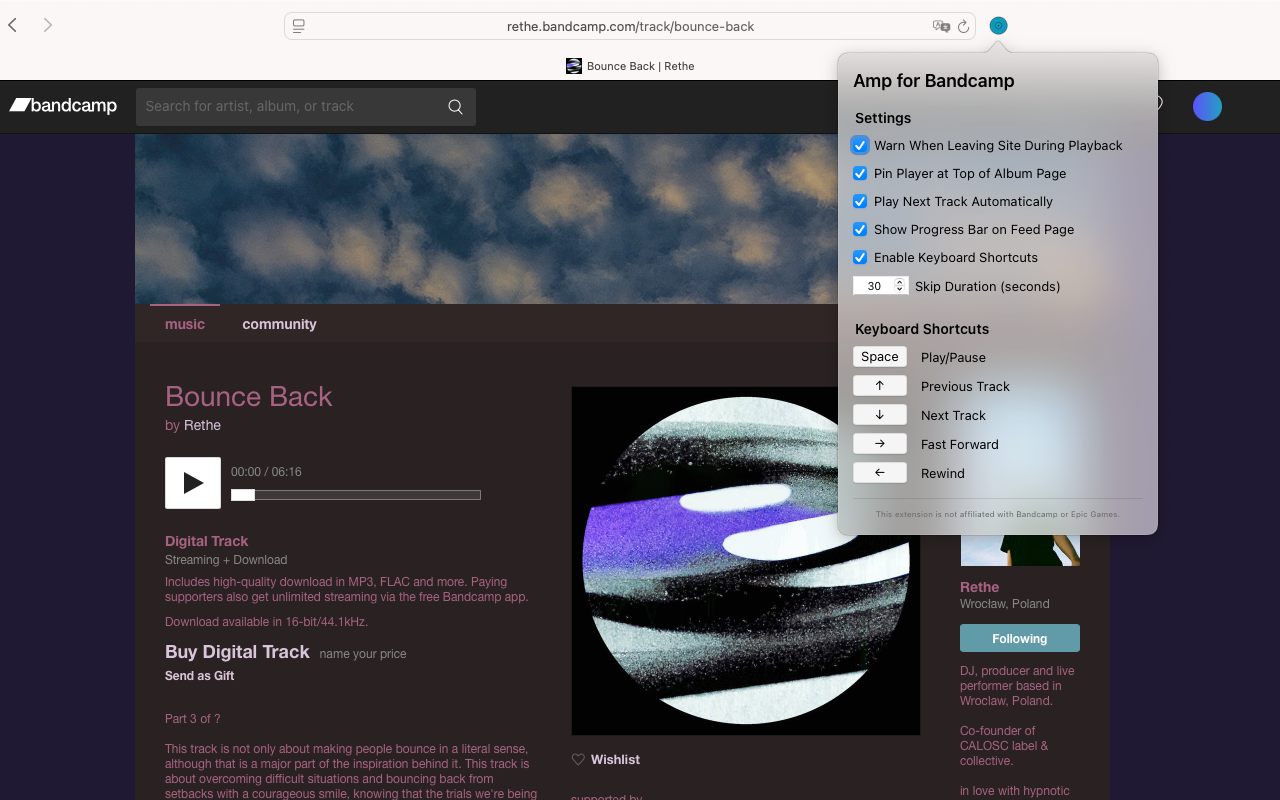This screenshot has height=800, width=1280.
Task: Add Bounce Back to Wishlist via heart icon
Action: pos(578,759)
